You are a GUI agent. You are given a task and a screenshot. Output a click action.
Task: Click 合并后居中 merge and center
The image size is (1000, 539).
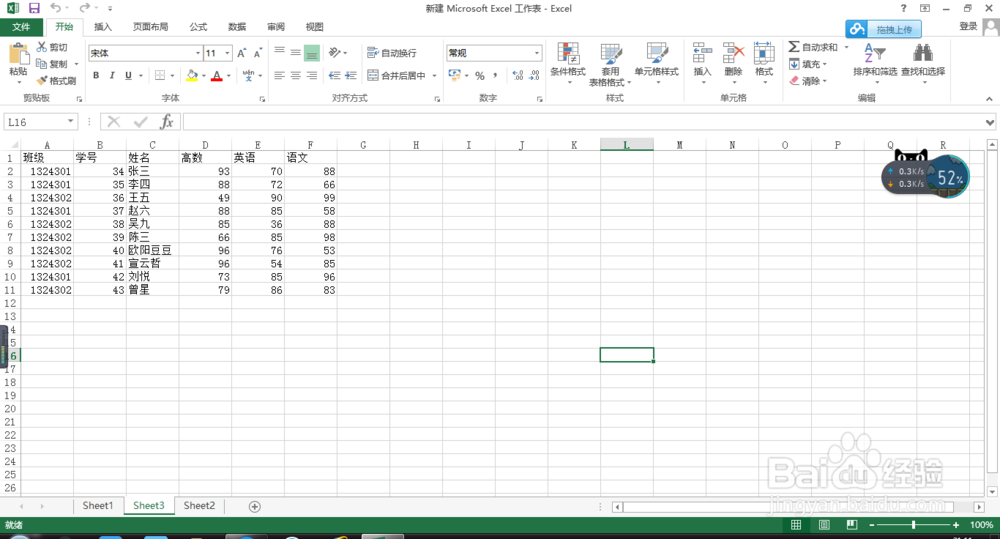tap(397, 75)
